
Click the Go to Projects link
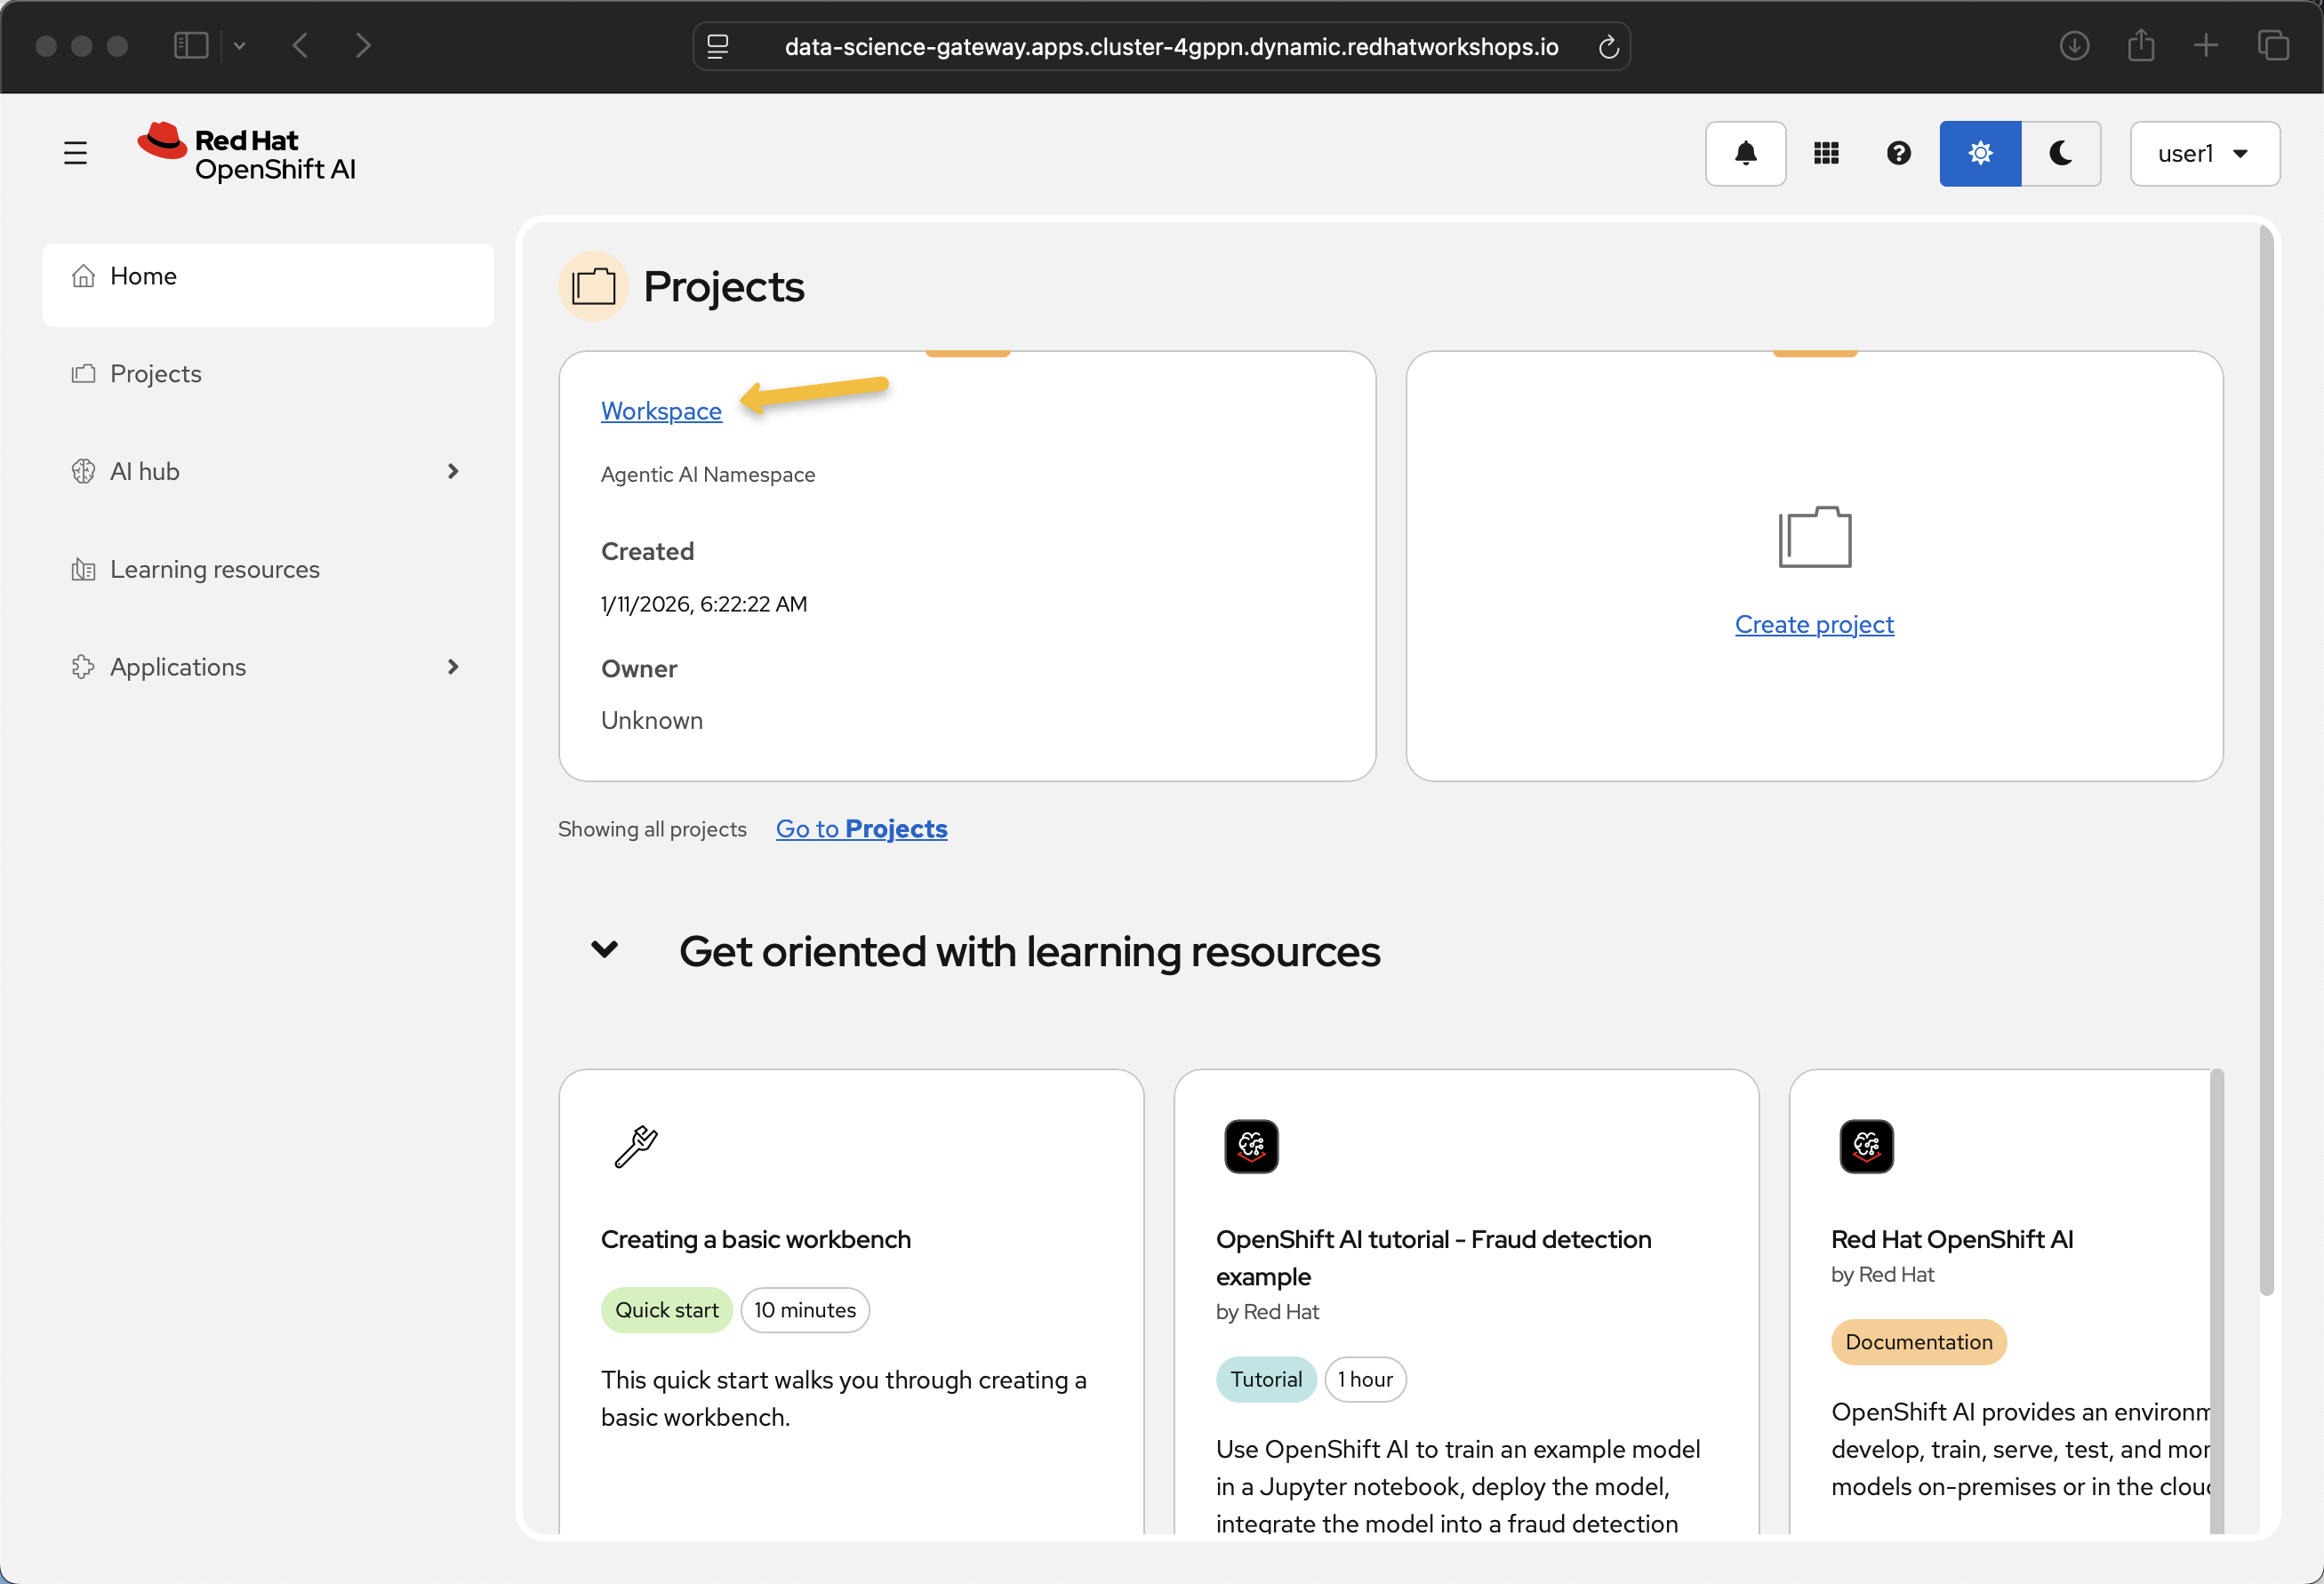coord(861,828)
